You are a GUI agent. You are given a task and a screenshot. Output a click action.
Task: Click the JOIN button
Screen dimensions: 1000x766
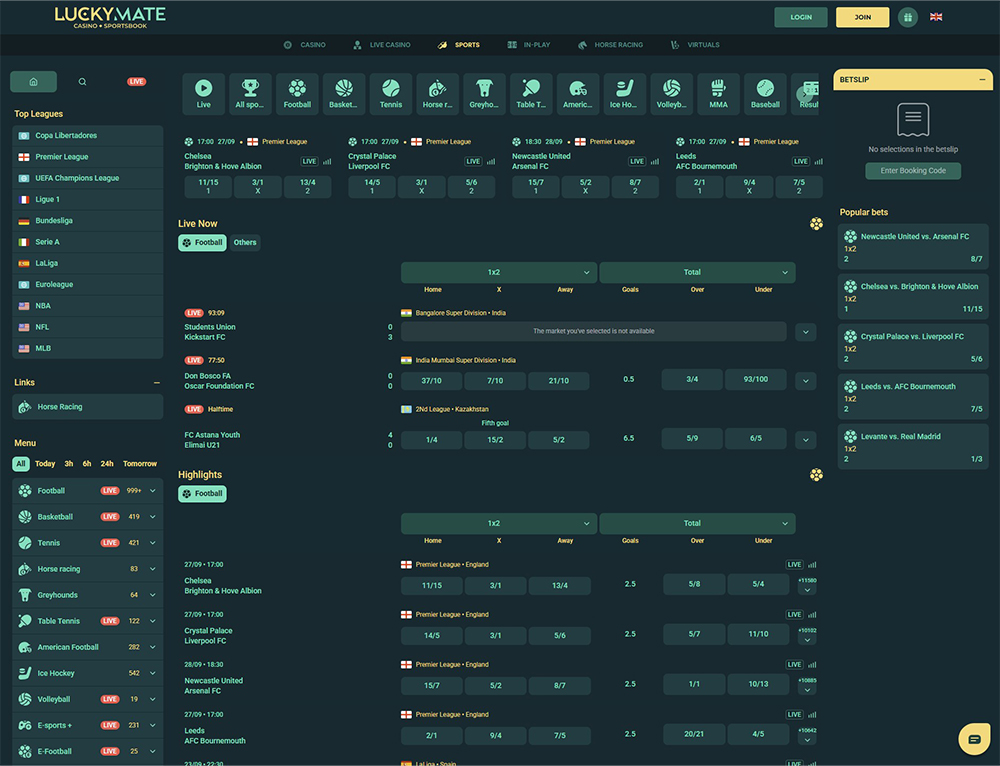point(862,17)
